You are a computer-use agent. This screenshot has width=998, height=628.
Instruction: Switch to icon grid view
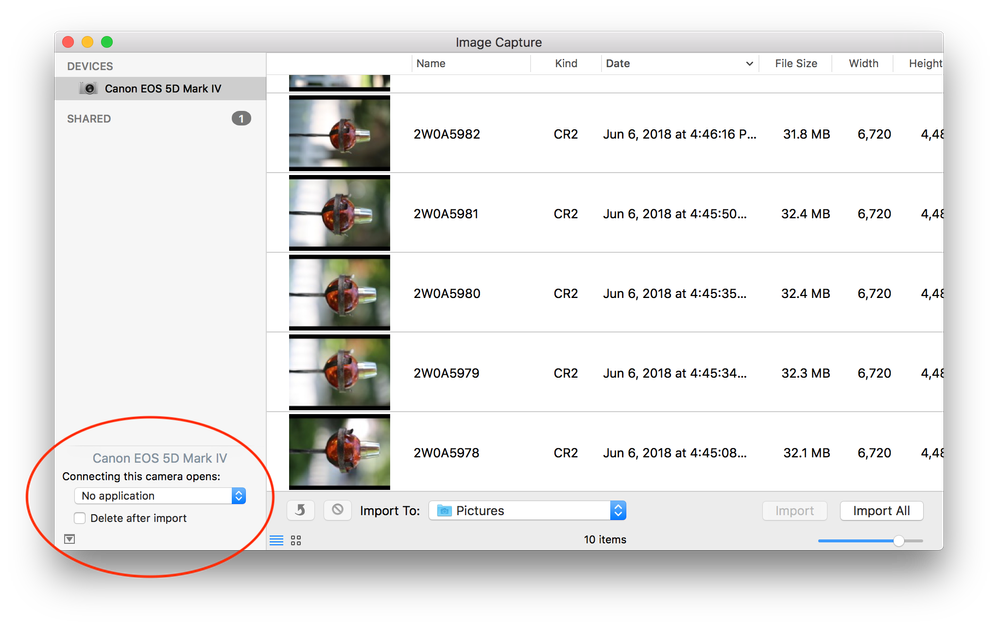pos(296,540)
